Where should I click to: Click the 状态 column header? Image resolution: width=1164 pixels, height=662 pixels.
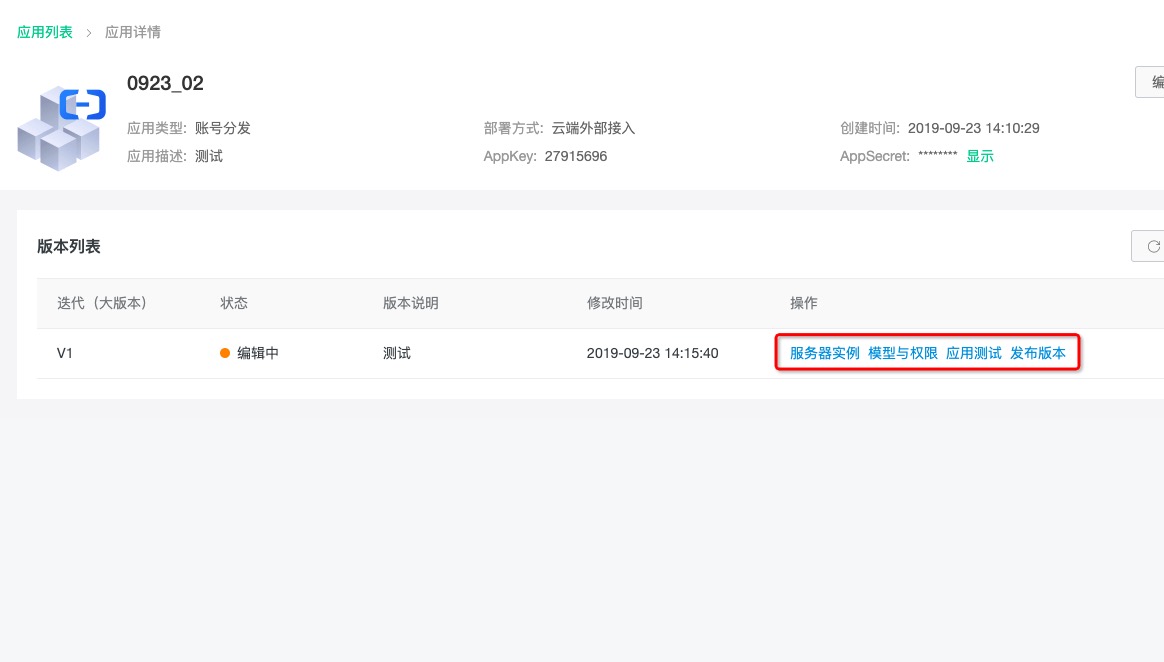[x=234, y=303]
